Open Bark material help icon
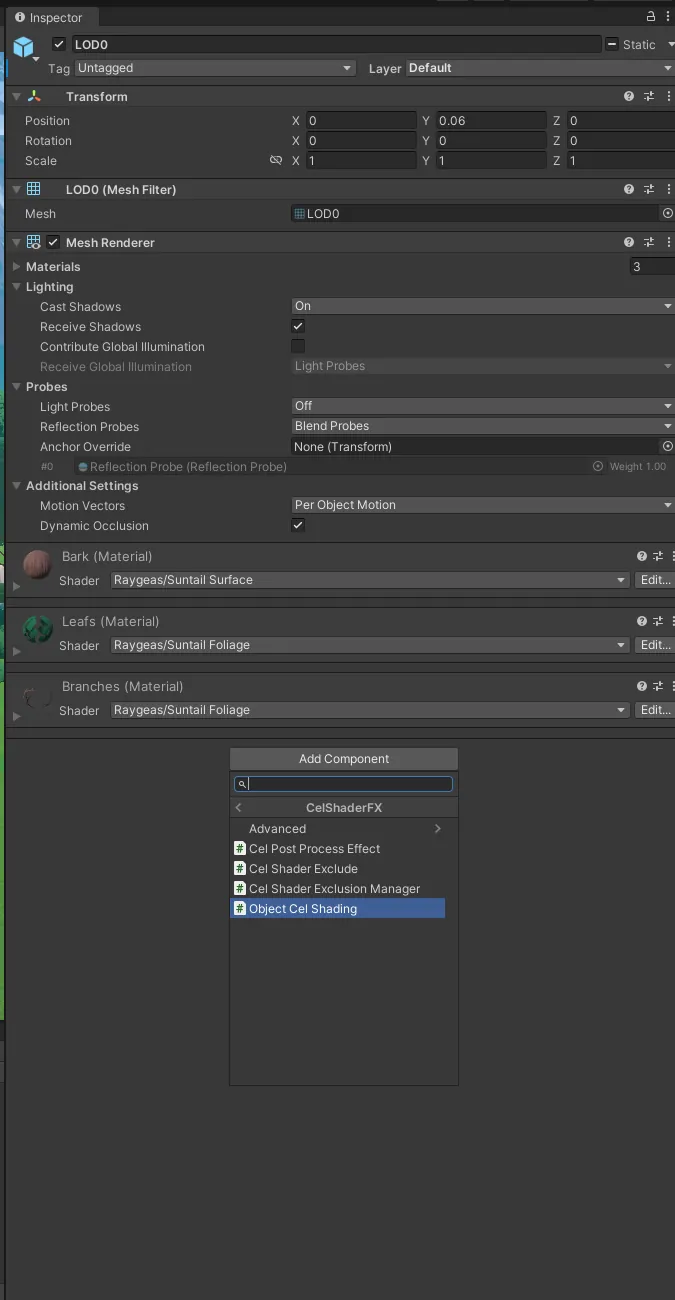675x1300 pixels. point(642,556)
